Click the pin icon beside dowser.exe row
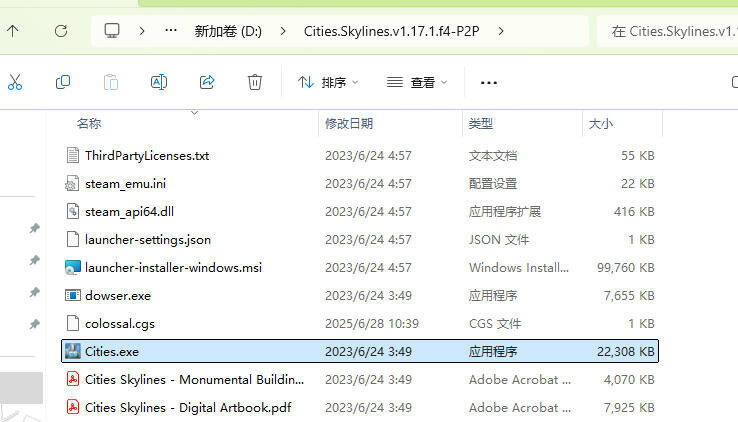Image resolution: width=738 pixels, height=422 pixels. click(34, 292)
